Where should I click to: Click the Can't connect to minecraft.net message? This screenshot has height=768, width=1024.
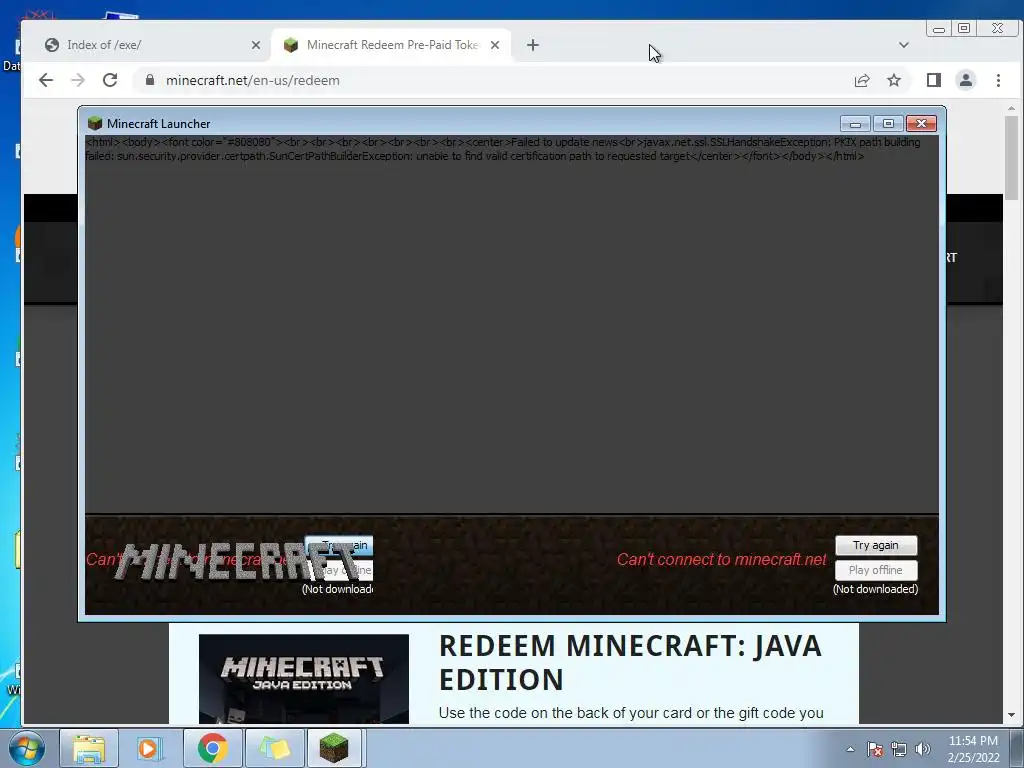(x=722, y=560)
